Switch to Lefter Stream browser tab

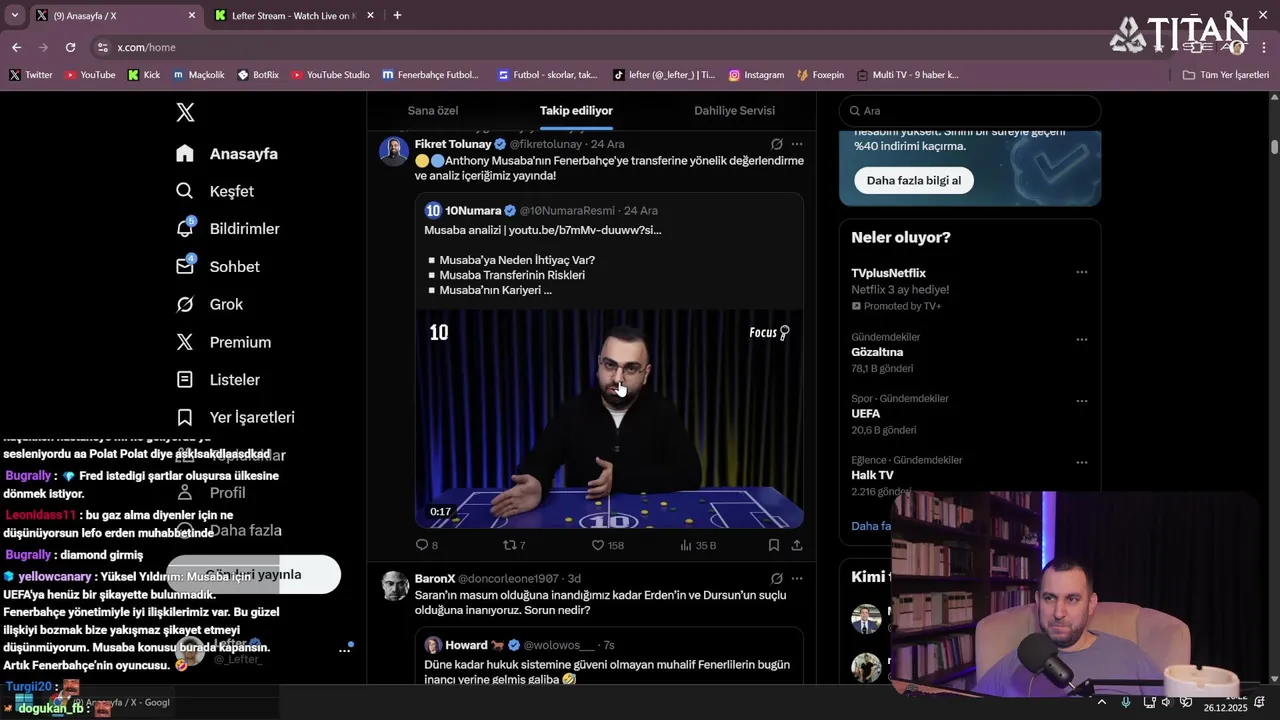coord(295,16)
